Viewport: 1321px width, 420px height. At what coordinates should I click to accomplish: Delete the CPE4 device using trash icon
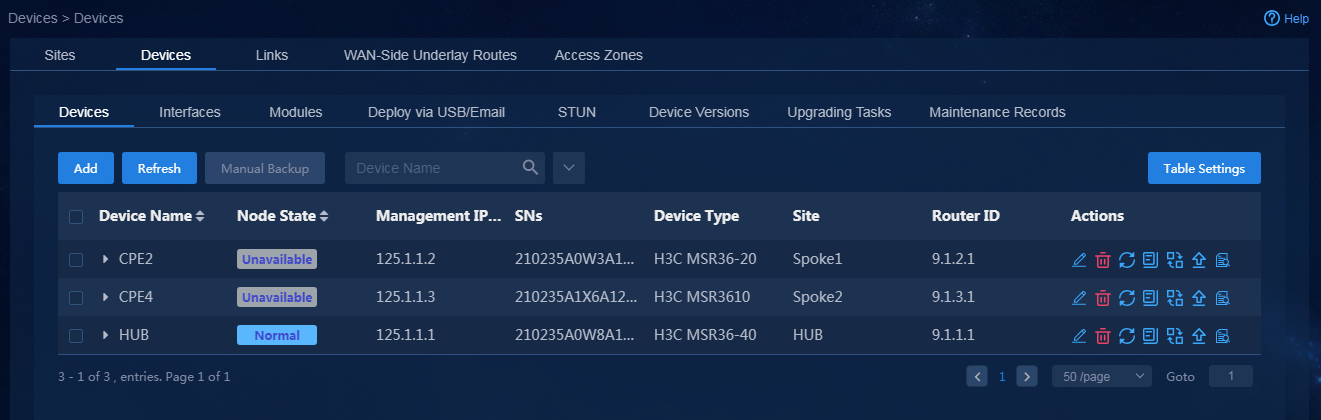[x=1103, y=298]
